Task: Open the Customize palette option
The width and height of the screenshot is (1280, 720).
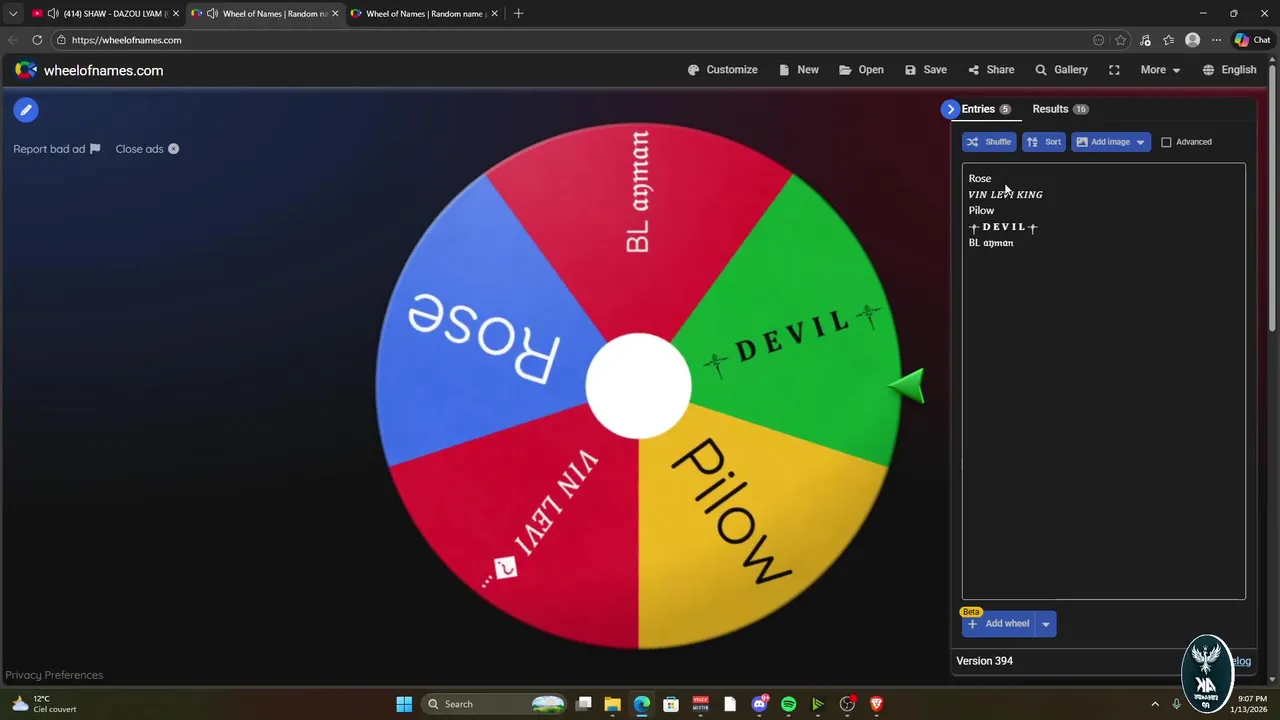Action: point(723,70)
